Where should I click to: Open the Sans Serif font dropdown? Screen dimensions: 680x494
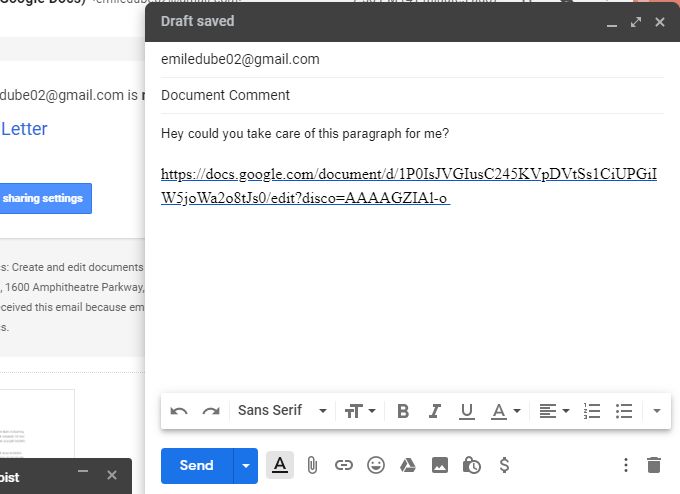click(282, 410)
